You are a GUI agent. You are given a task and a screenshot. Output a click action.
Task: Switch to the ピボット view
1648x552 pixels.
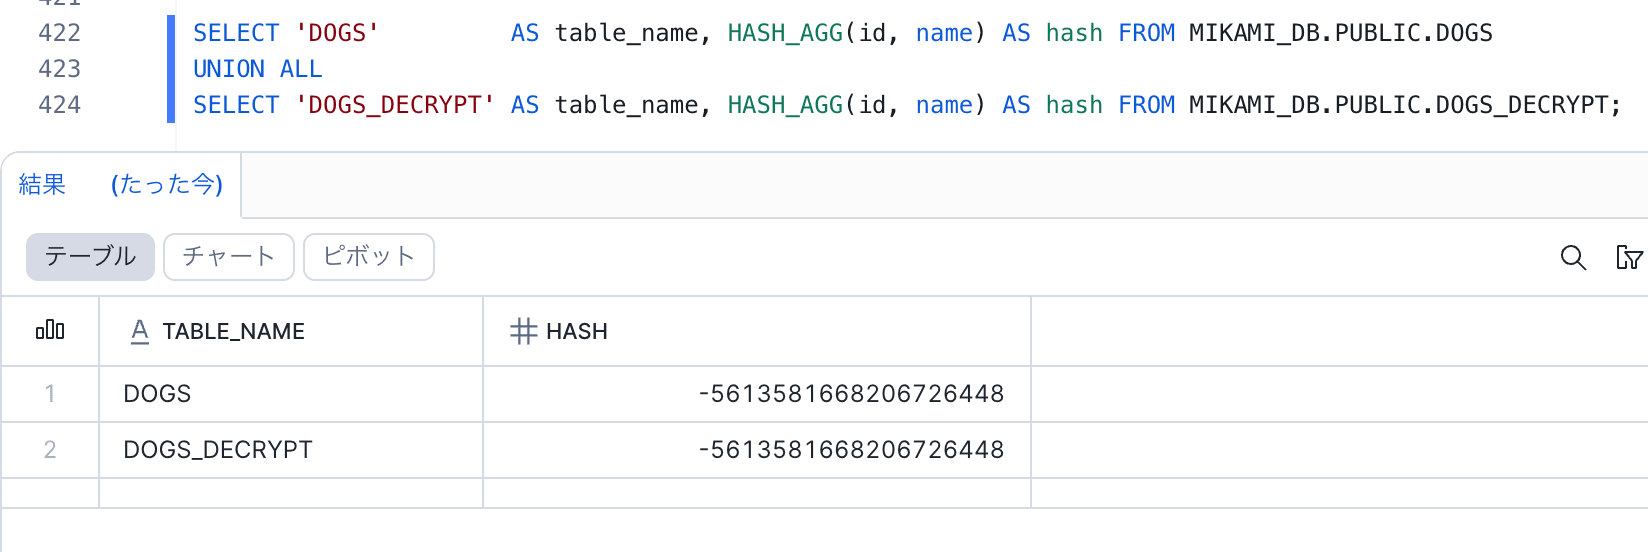(x=369, y=257)
